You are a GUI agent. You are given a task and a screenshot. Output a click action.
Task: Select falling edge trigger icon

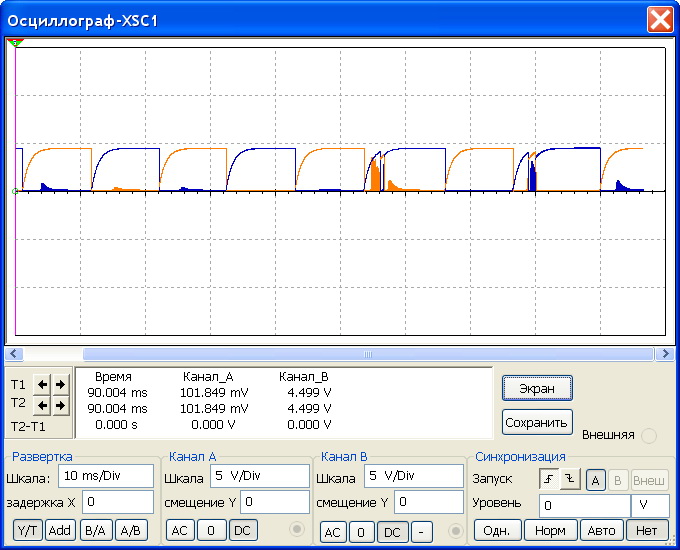pyautogui.click(x=570, y=479)
